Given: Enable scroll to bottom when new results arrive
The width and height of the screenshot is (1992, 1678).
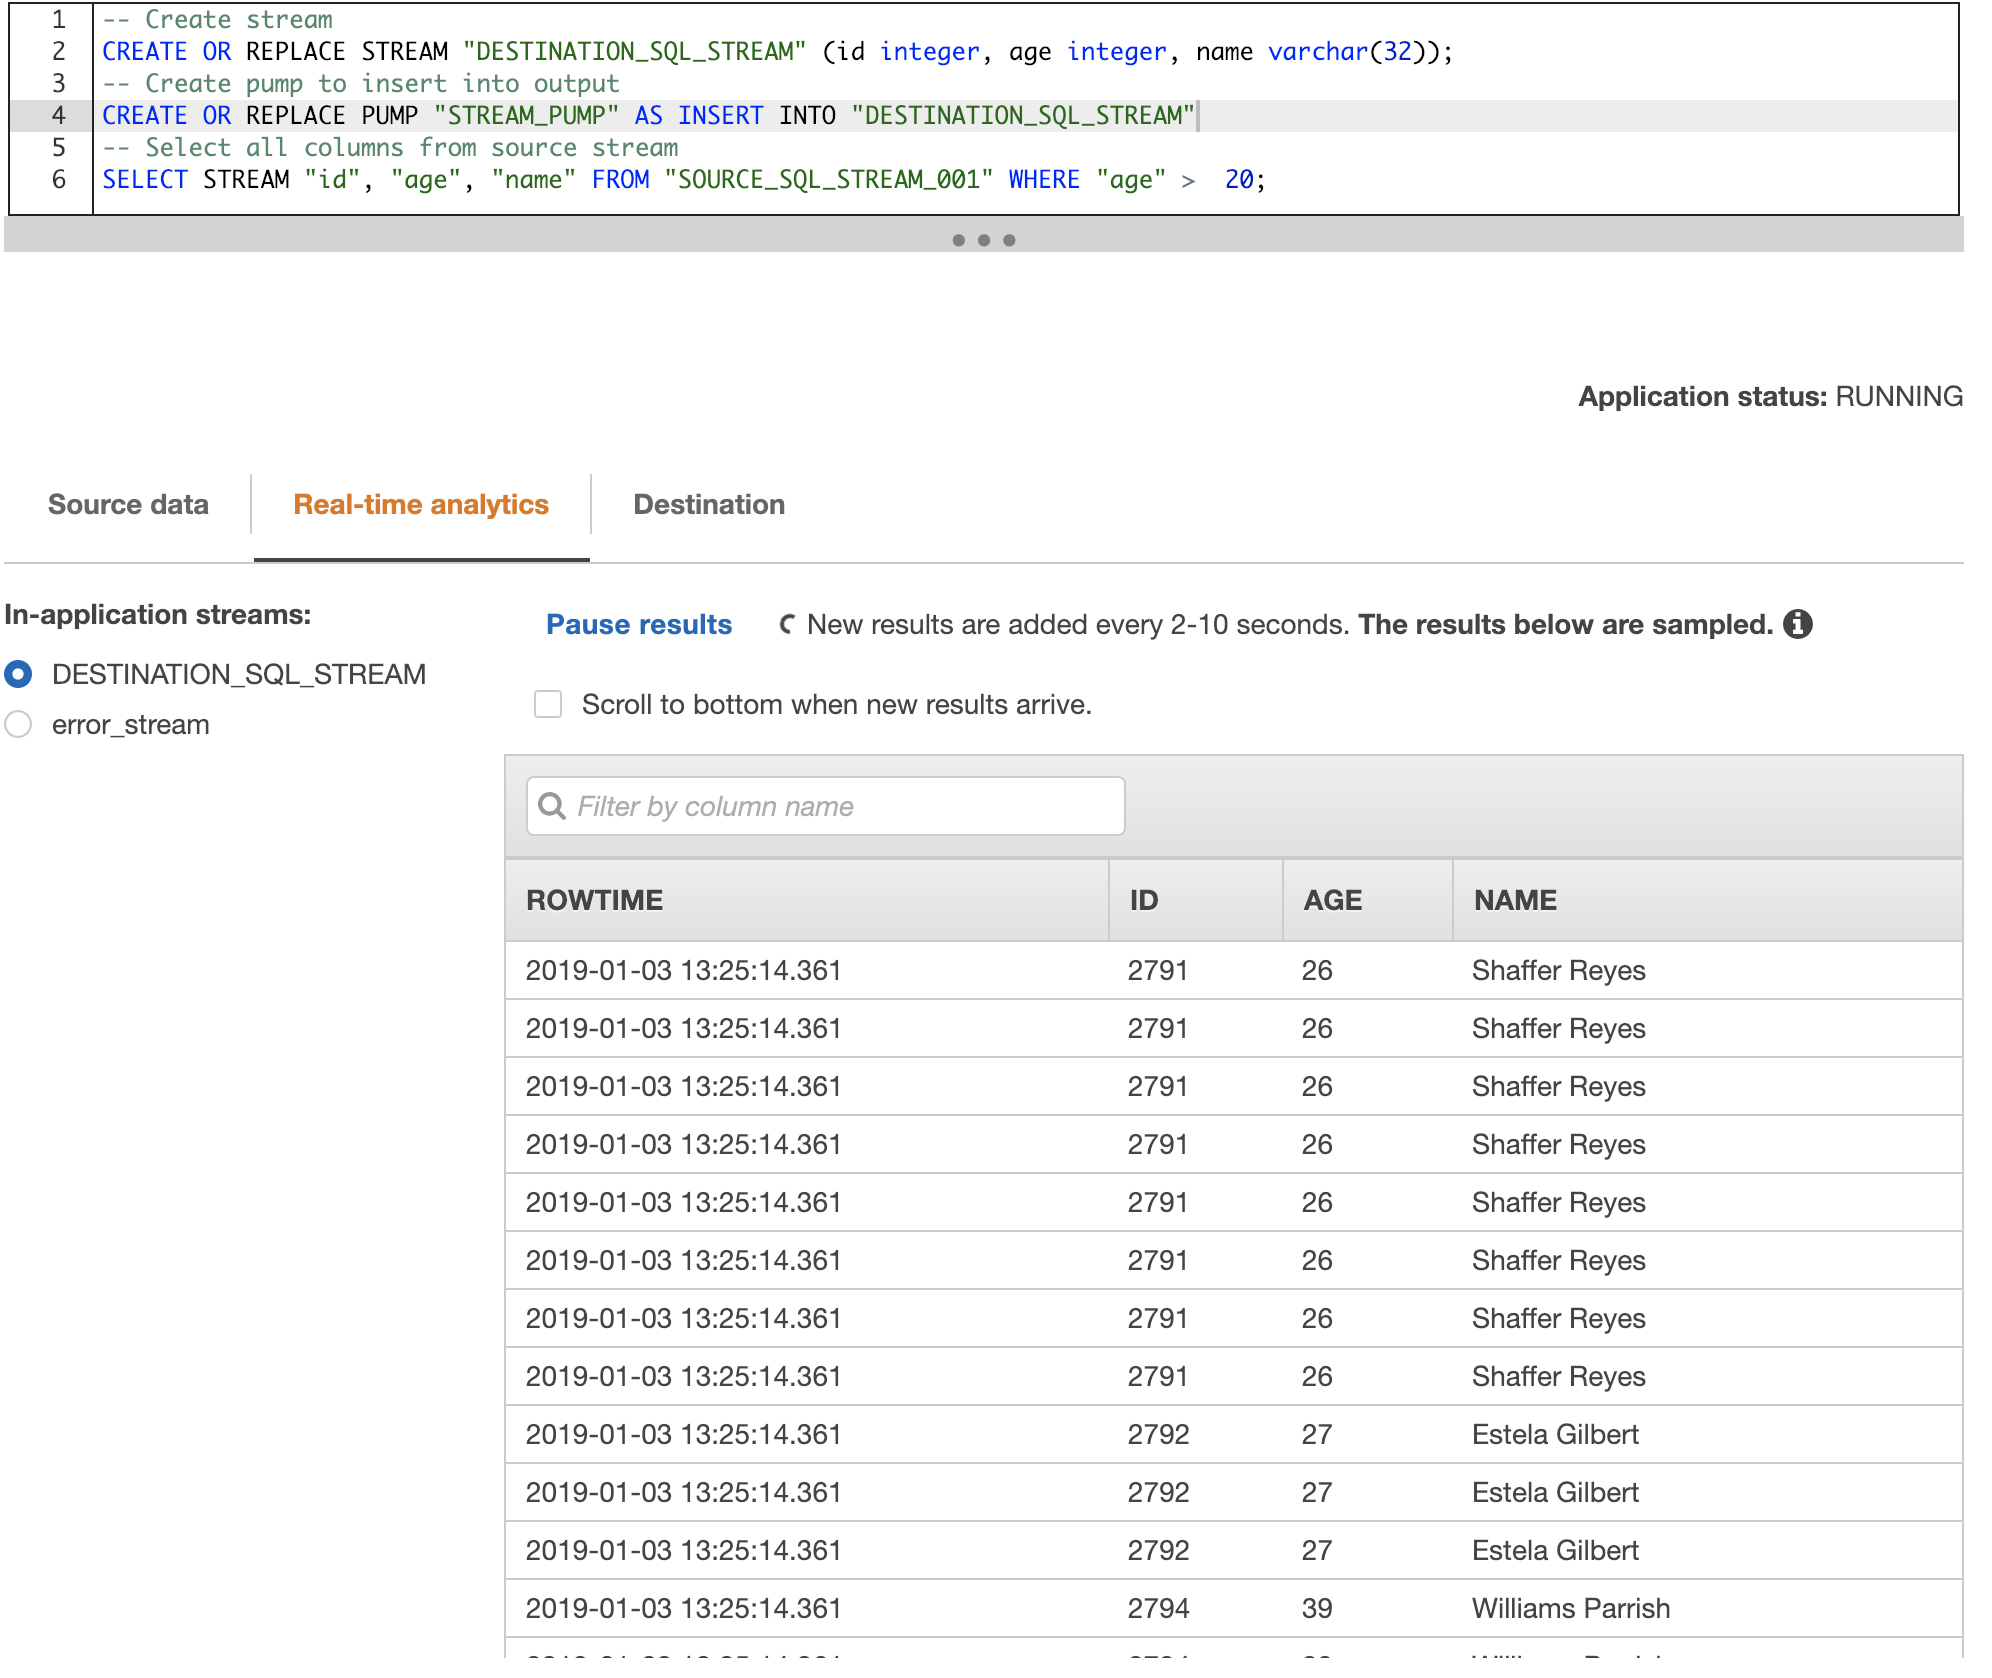Looking at the screenshot, I should (x=548, y=704).
